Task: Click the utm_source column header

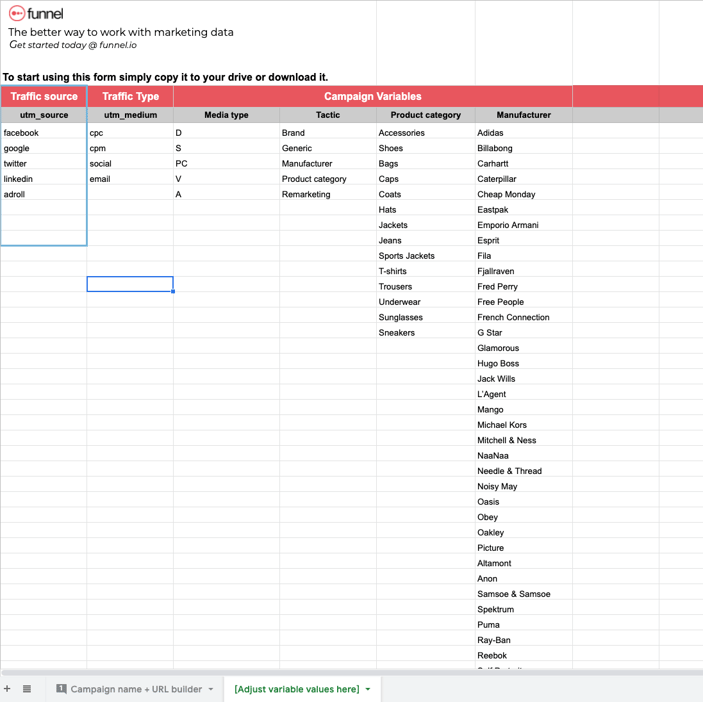Action: click(x=44, y=115)
